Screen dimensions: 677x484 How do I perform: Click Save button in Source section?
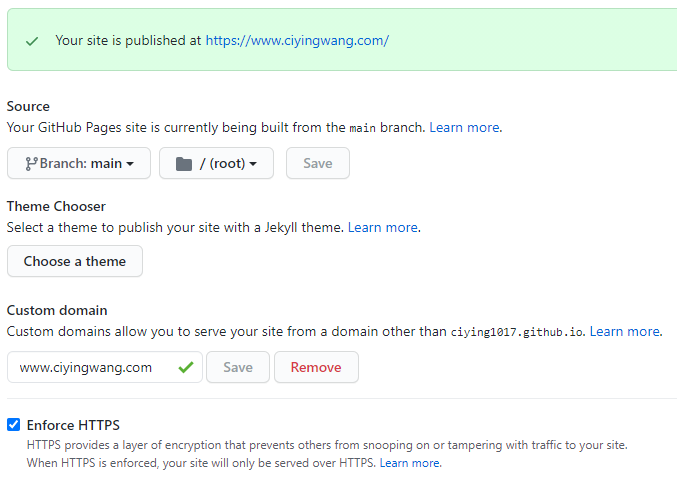[x=318, y=163]
